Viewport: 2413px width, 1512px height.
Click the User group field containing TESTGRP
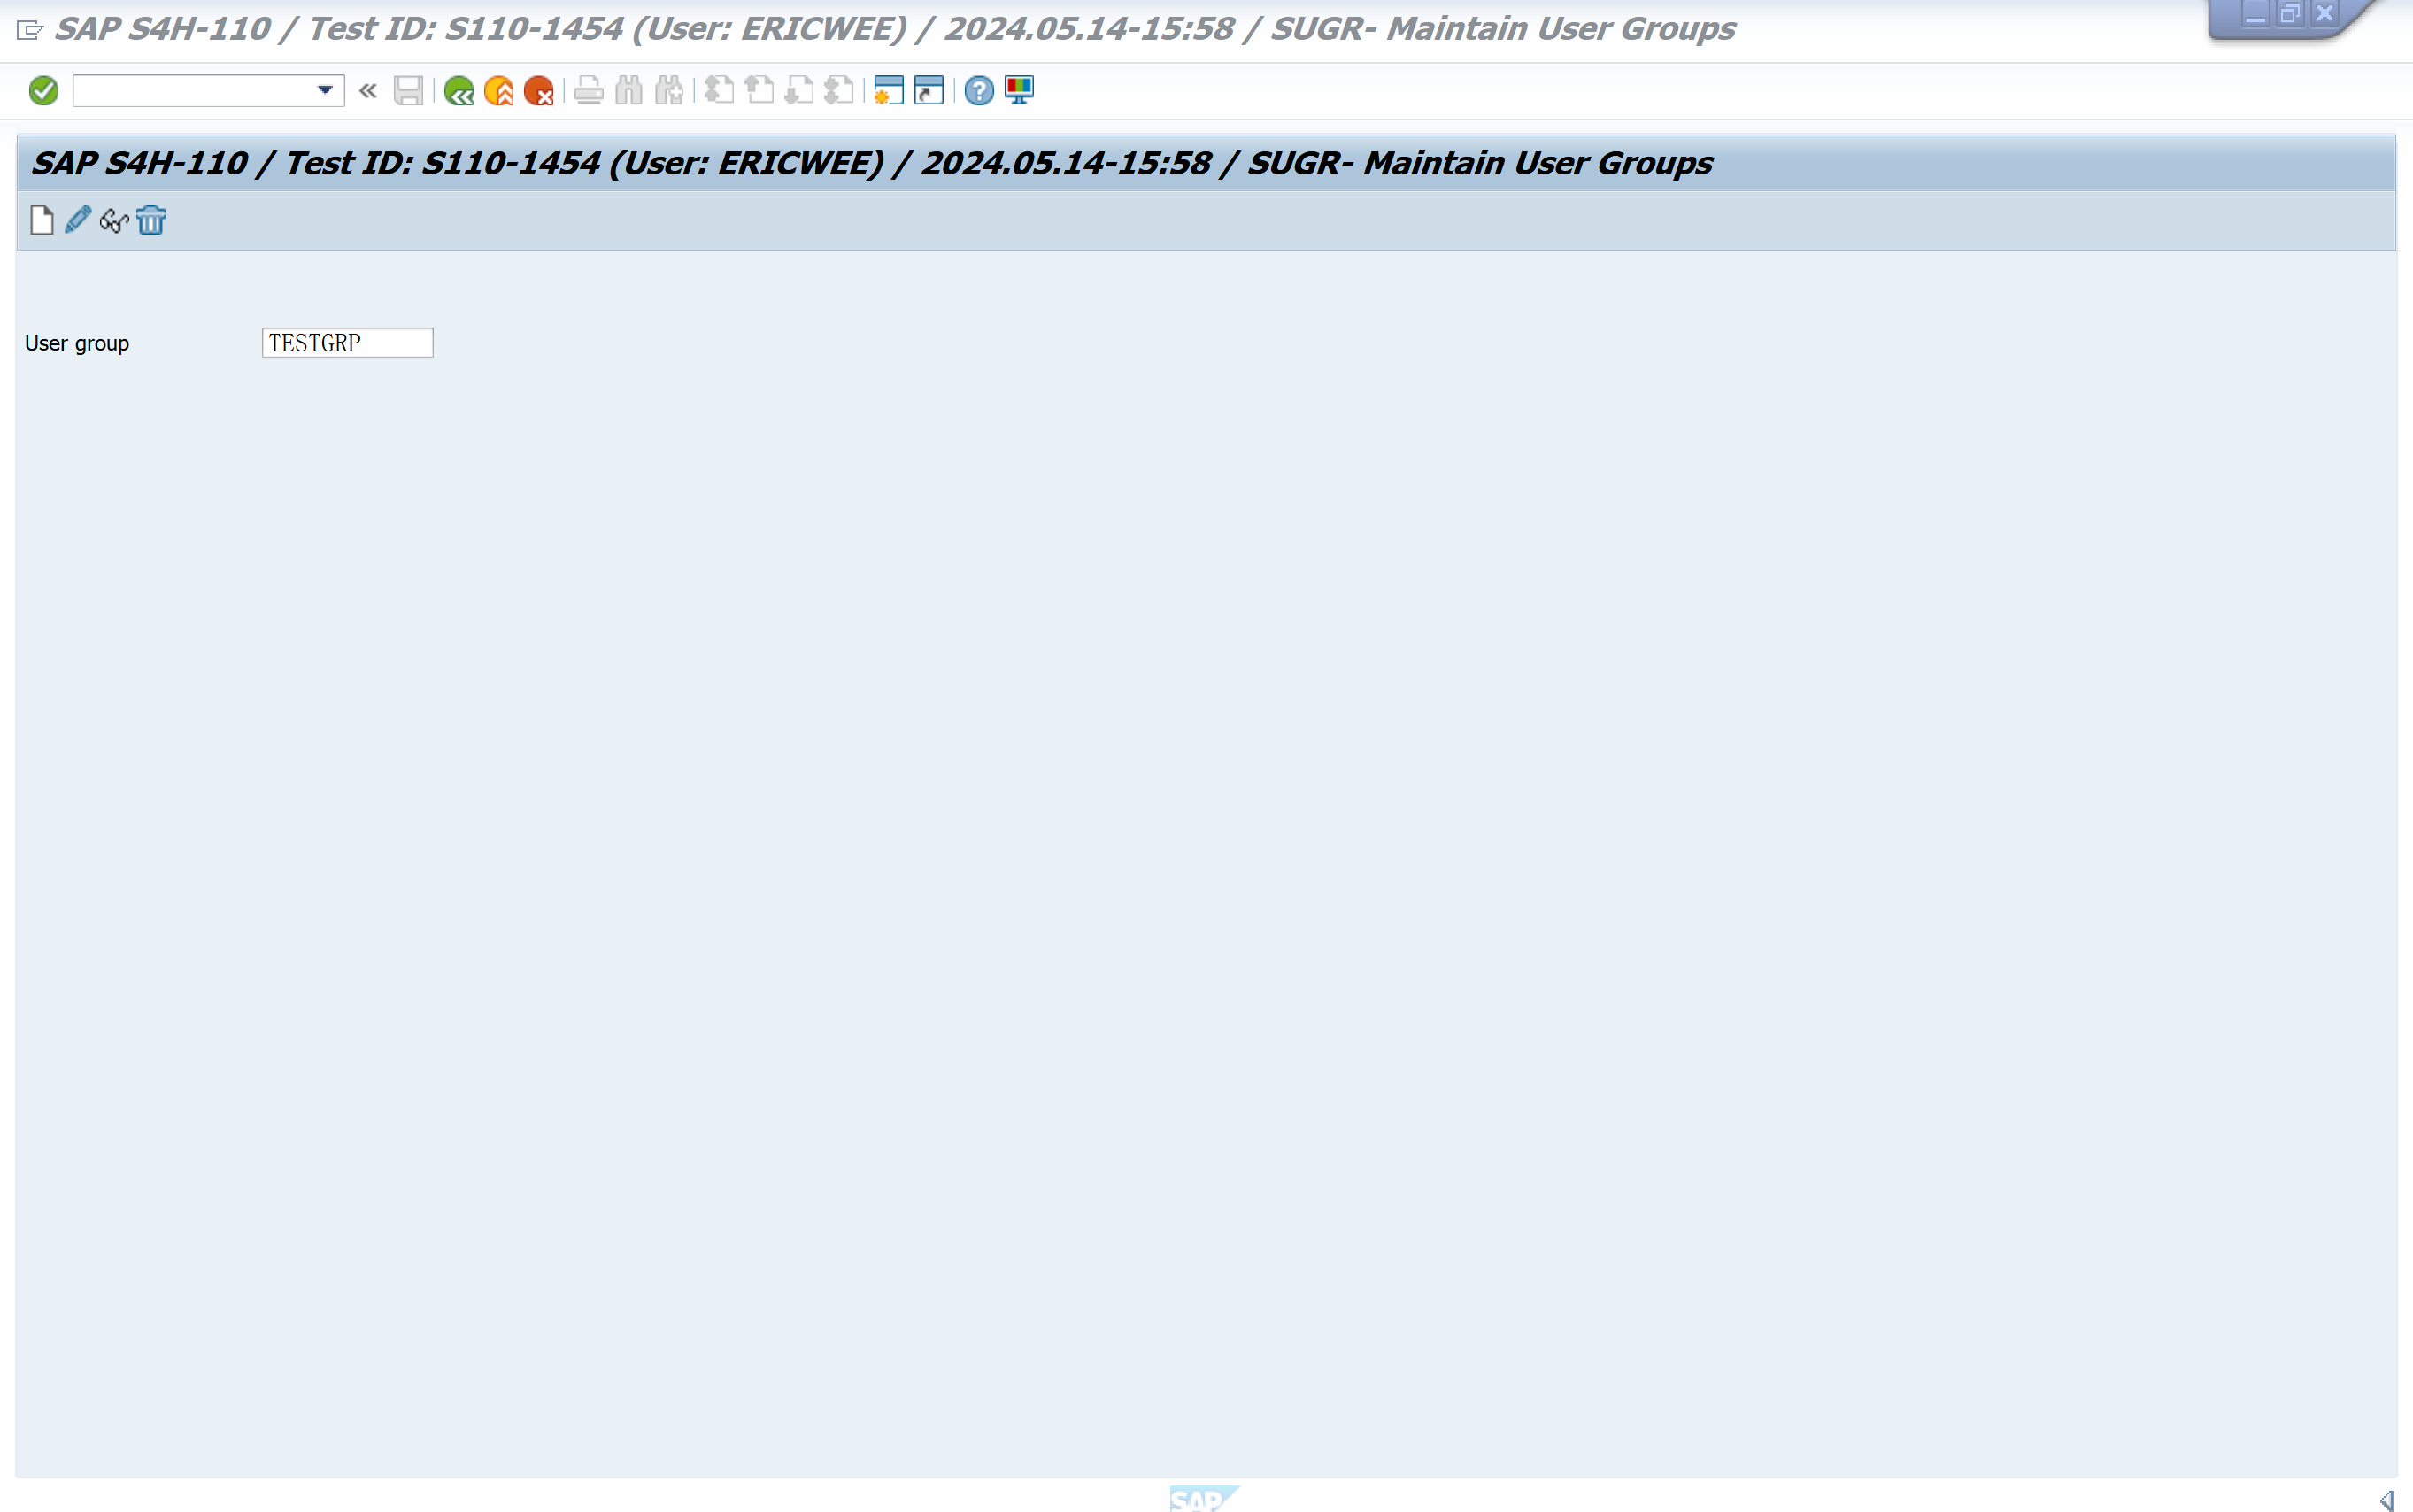(x=347, y=343)
